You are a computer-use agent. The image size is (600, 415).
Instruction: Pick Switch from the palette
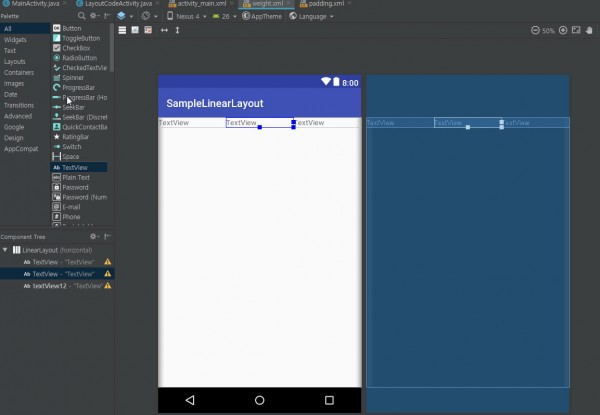click(x=80, y=147)
